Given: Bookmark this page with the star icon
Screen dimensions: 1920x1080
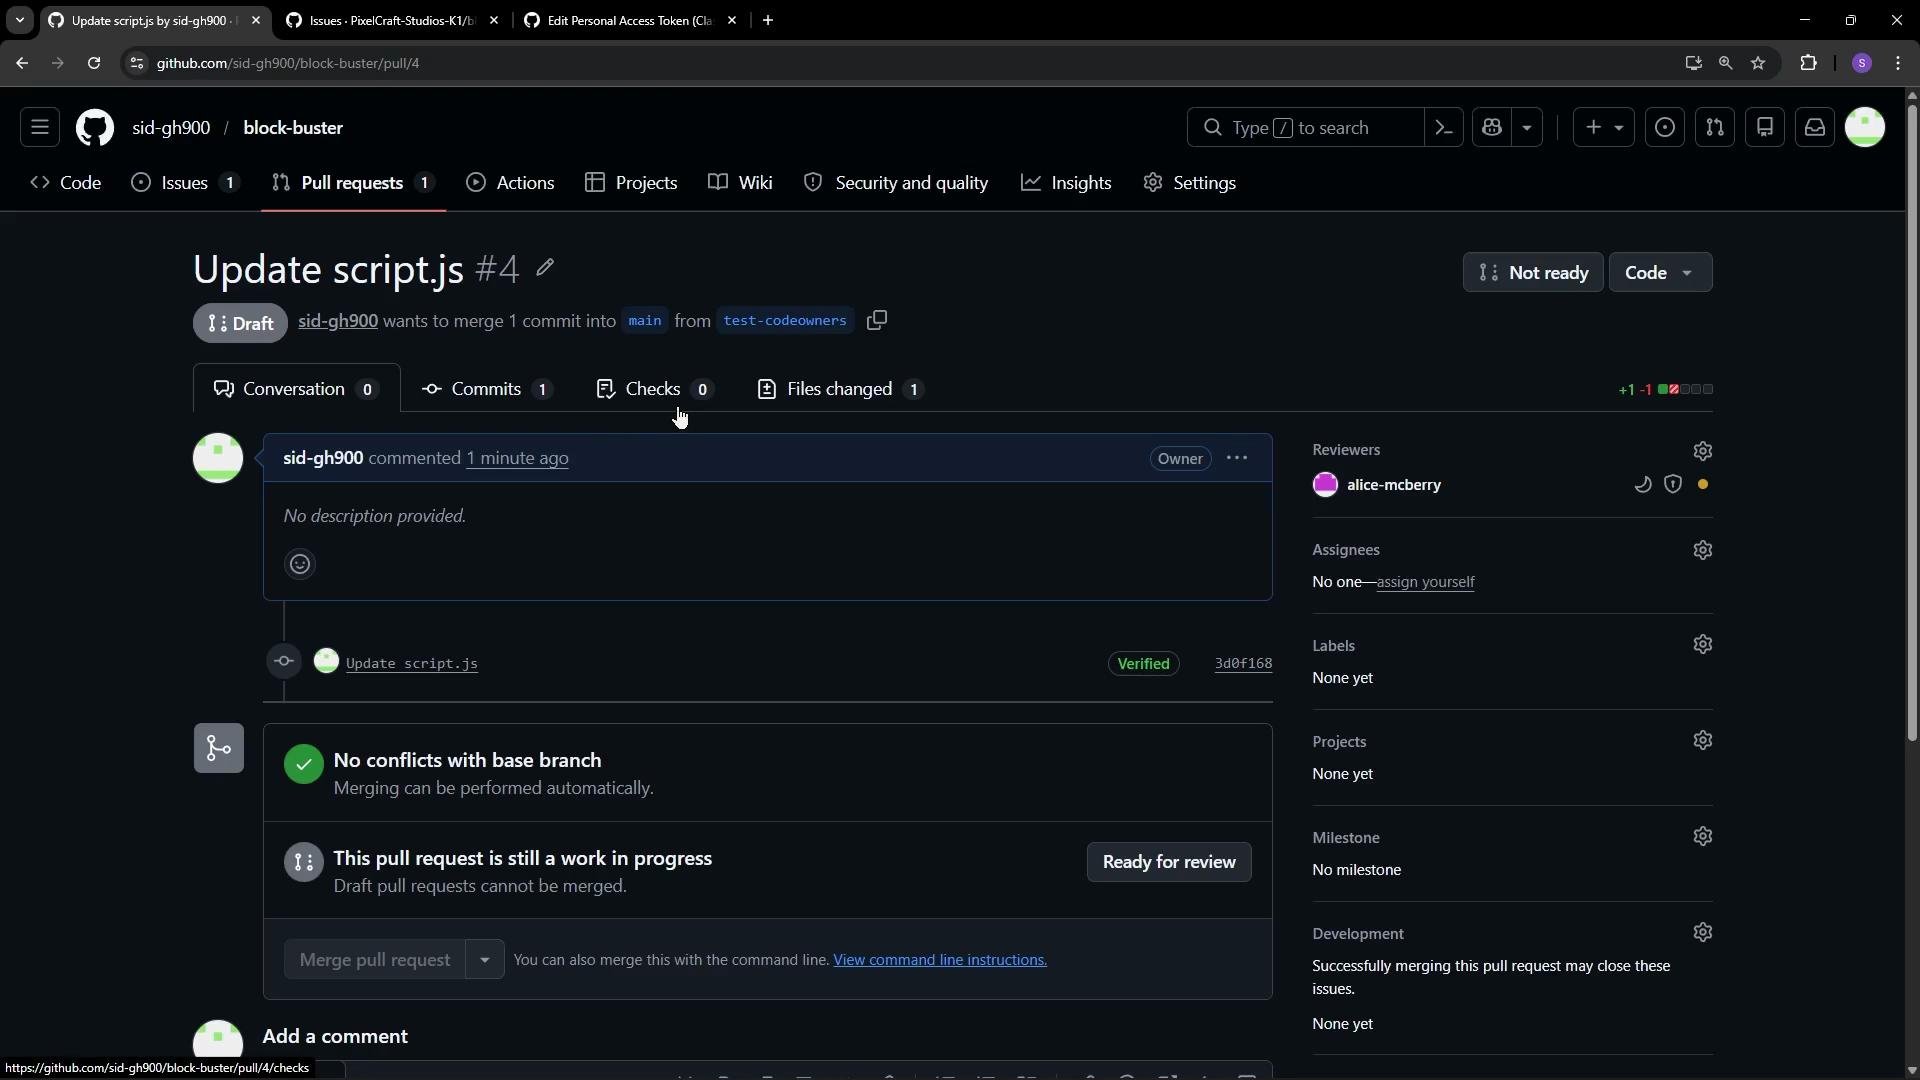Looking at the screenshot, I should (1758, 63).
